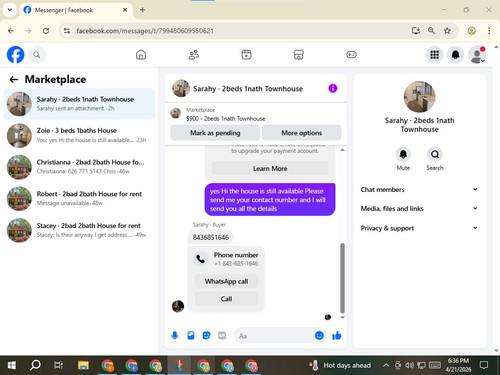Screen dimensions: 500x375
Task: Bookmark this page with star icon
Action: [x=447, y=31]
